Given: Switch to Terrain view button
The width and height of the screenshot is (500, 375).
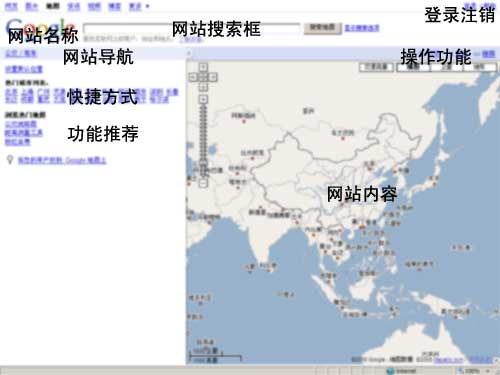Looking at the screenshot, I should 479,67.
